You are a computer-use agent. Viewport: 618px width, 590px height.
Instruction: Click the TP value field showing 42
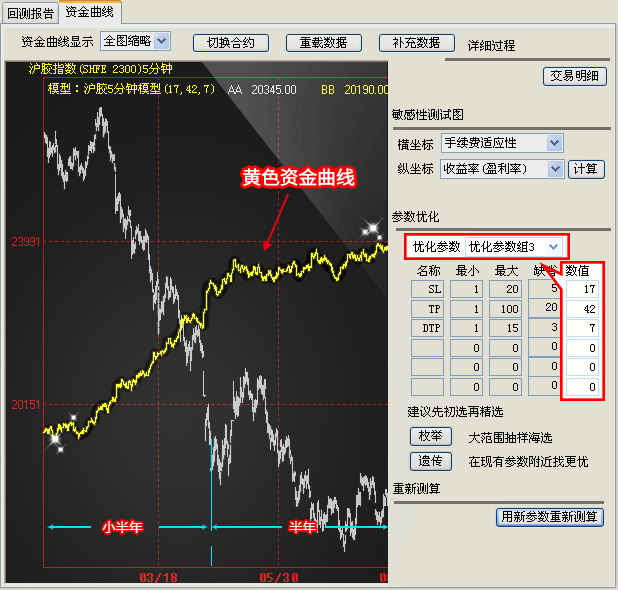point(583,309)
